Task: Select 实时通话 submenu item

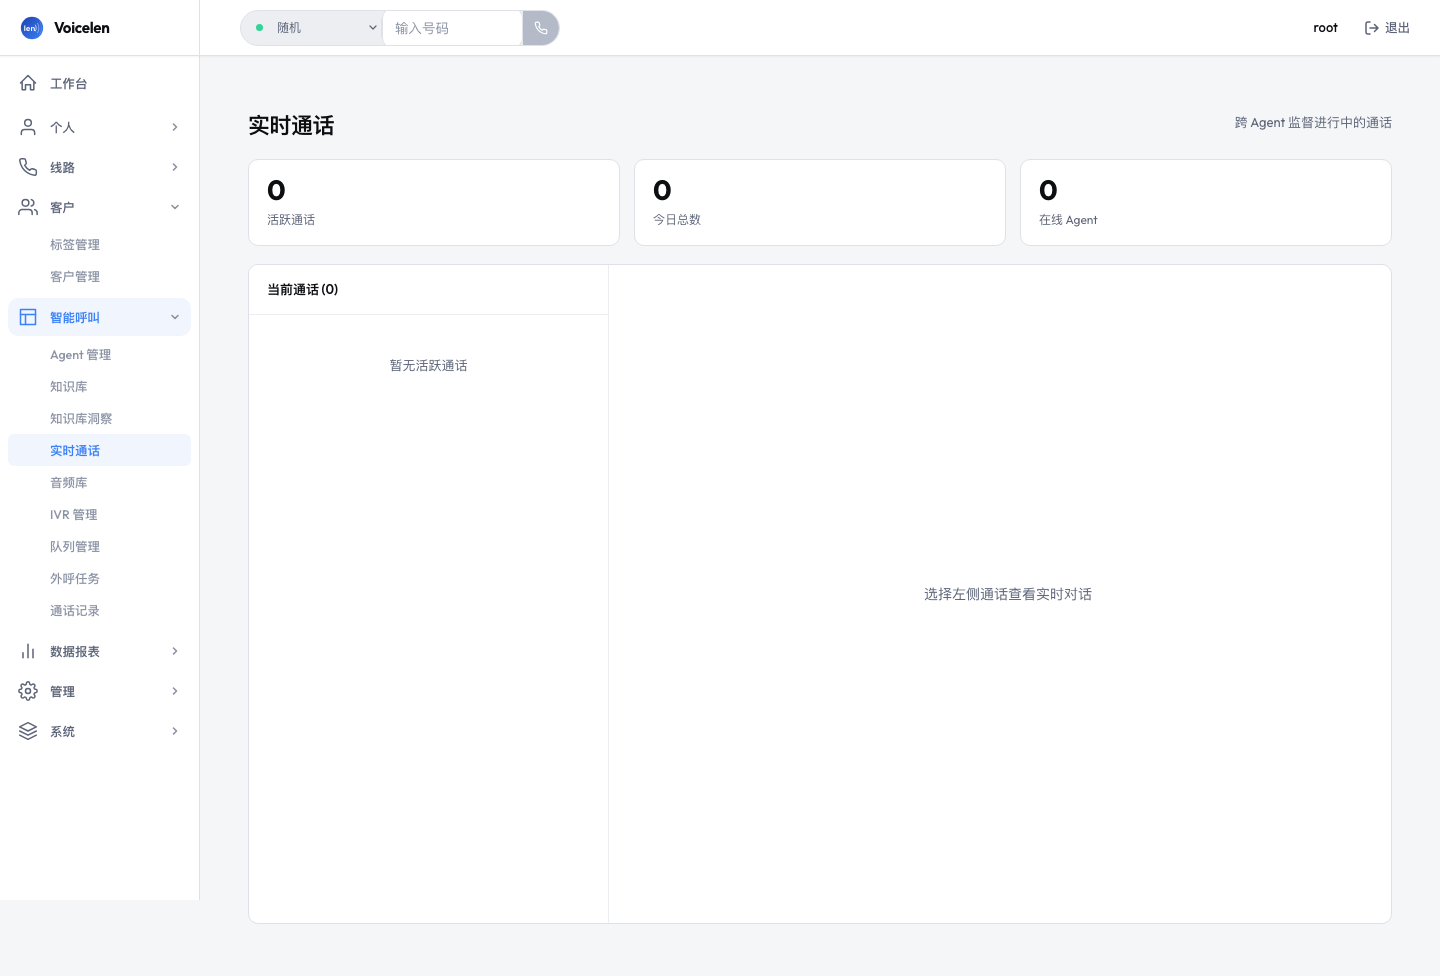Action: [x=99, y=450]
